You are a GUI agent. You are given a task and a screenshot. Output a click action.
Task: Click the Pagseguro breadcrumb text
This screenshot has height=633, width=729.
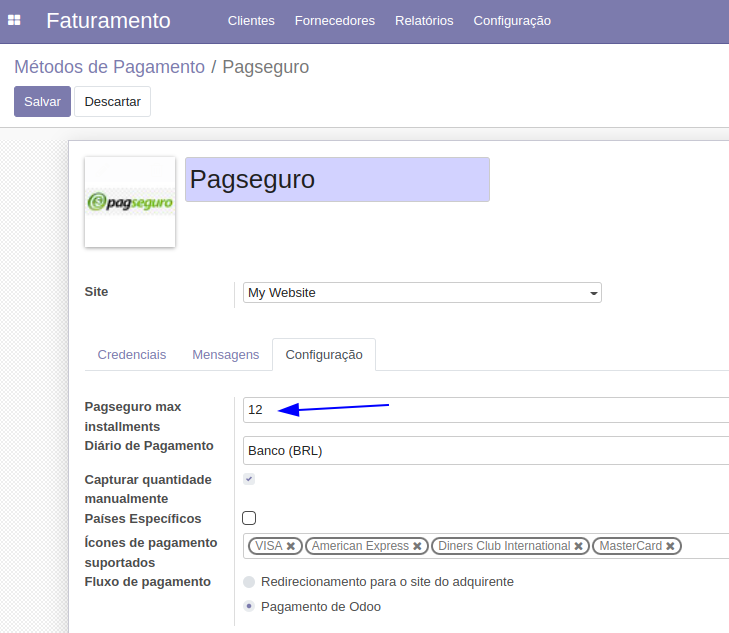pos(265,67)
